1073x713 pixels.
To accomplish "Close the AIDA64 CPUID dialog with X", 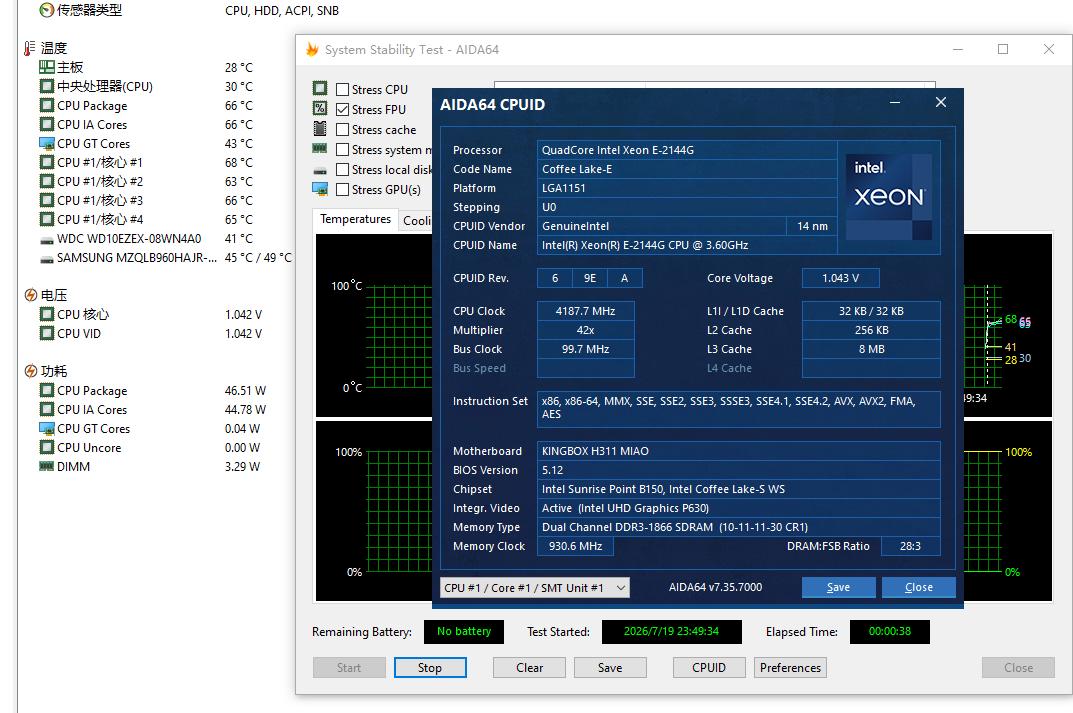I will 941,102.
